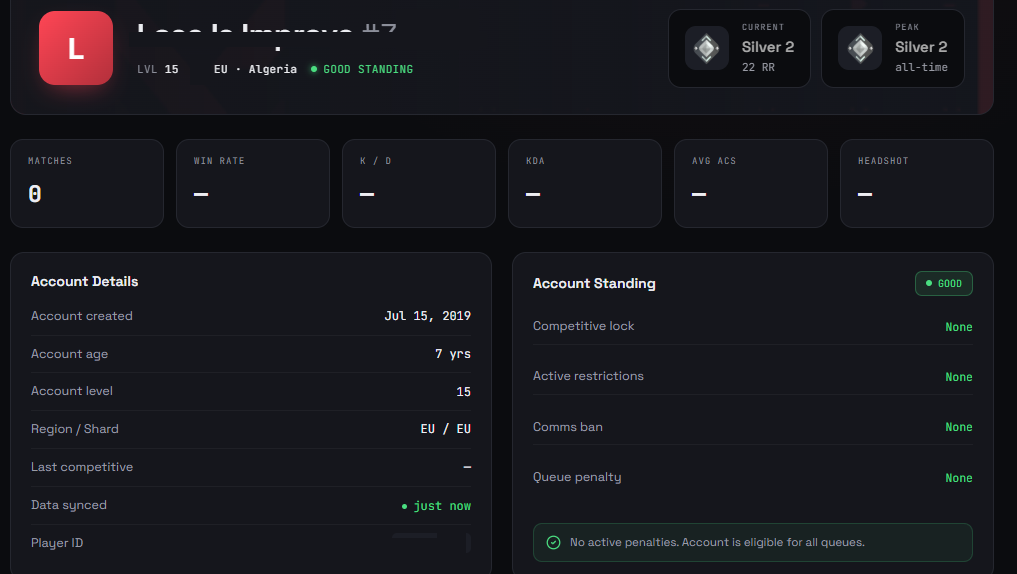Click the 'Competitive lock' label

pos(583,326)
